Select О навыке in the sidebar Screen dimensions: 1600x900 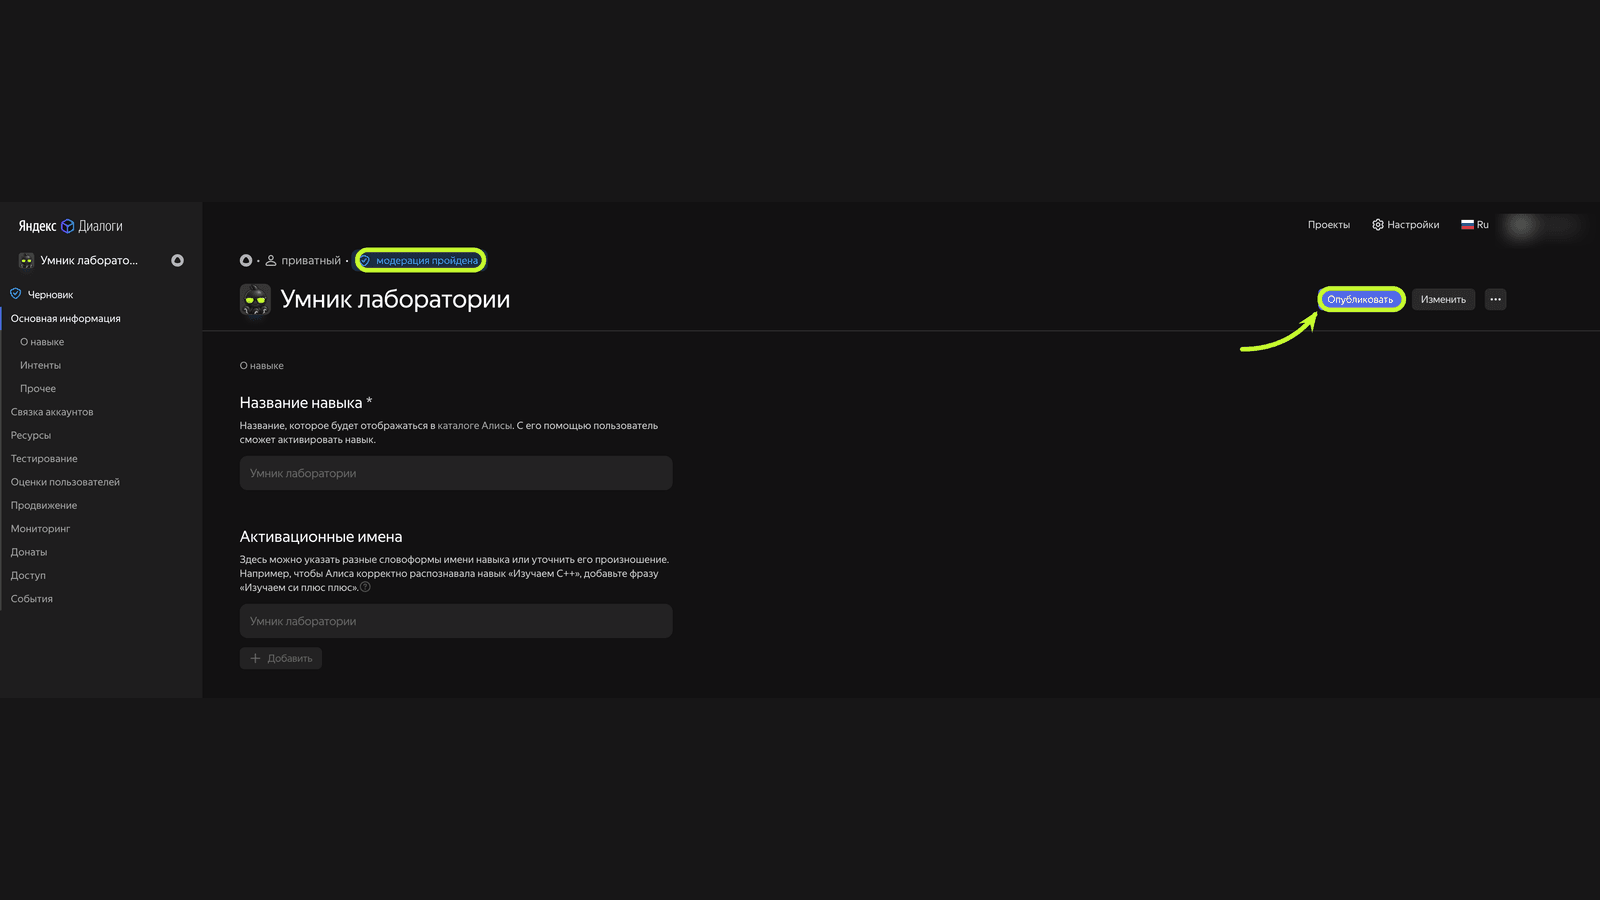pyautogui.click(x=42, y=342)
